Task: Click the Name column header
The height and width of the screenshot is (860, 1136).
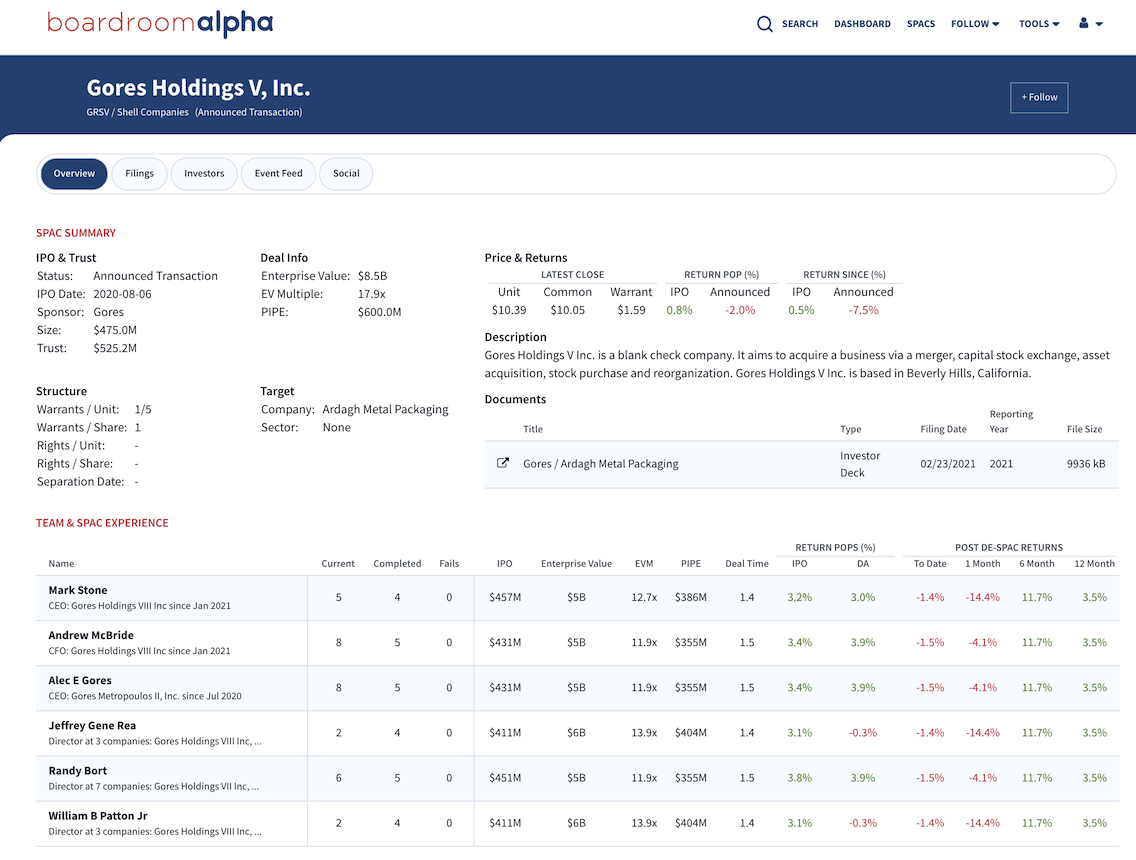Action: click(62, 564)
